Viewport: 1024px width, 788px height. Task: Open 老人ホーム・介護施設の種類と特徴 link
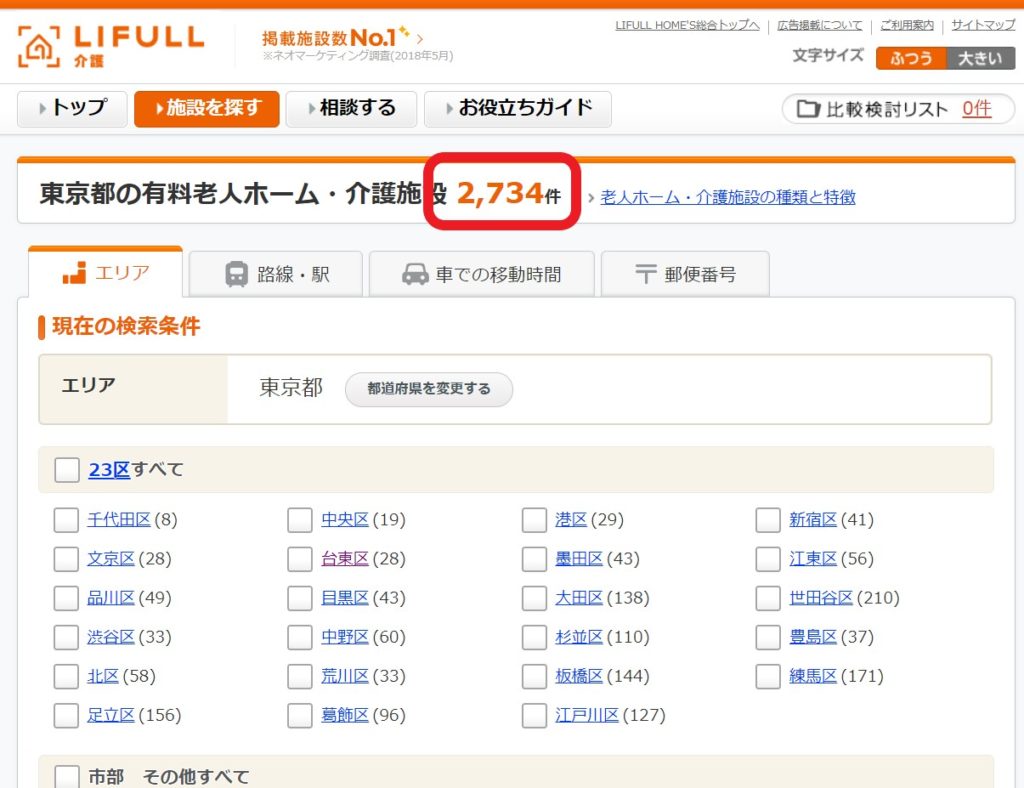click(x=728, y=197)
